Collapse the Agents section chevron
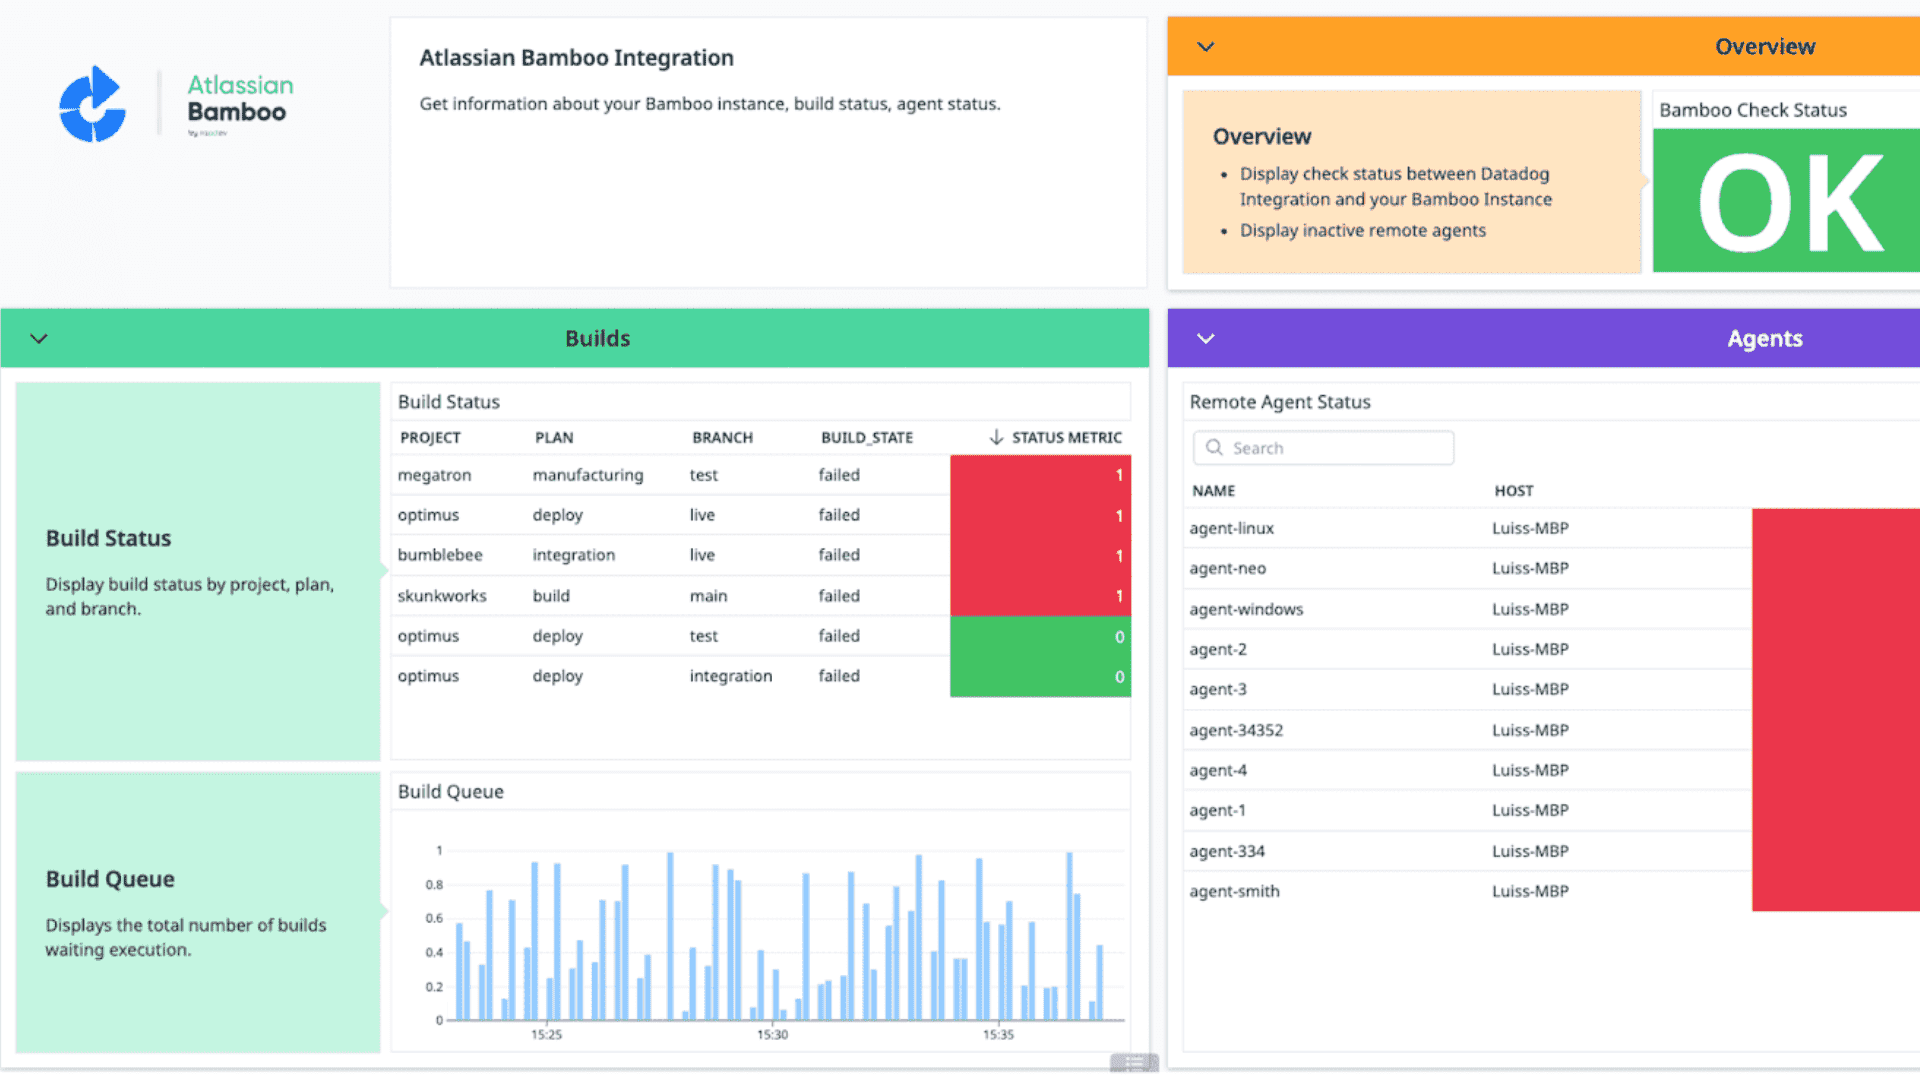Viewport: 1920px width, 1080px height. coord(1206,339)
